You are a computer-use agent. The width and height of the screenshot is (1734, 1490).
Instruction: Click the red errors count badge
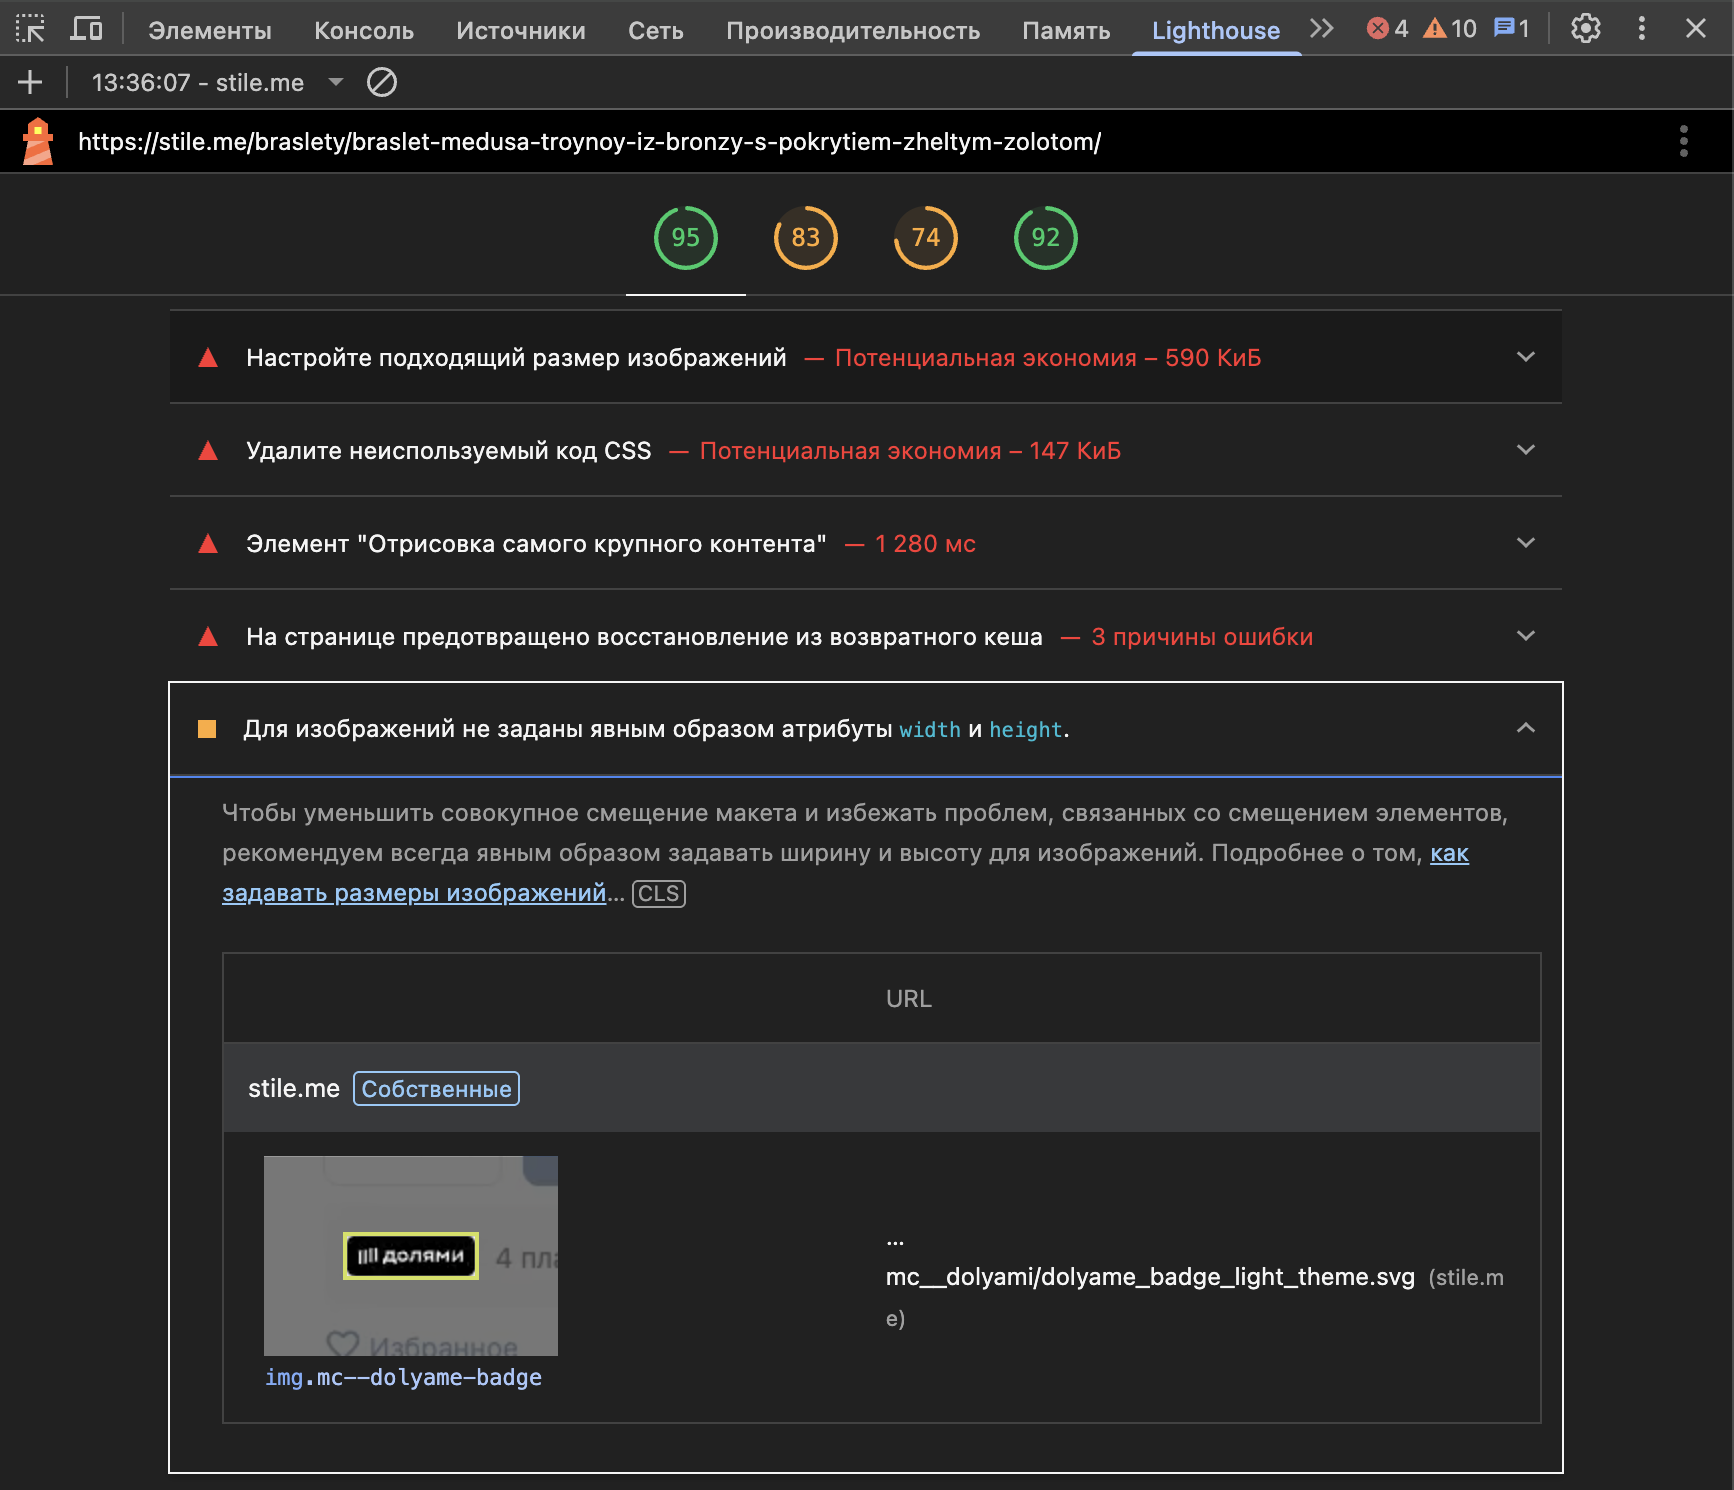pyautogui.click(x=1387, y=29)
